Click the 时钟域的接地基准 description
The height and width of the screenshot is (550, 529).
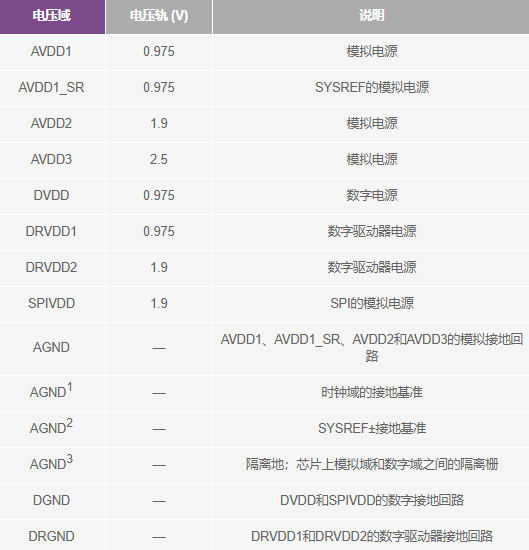click(372, 393)
